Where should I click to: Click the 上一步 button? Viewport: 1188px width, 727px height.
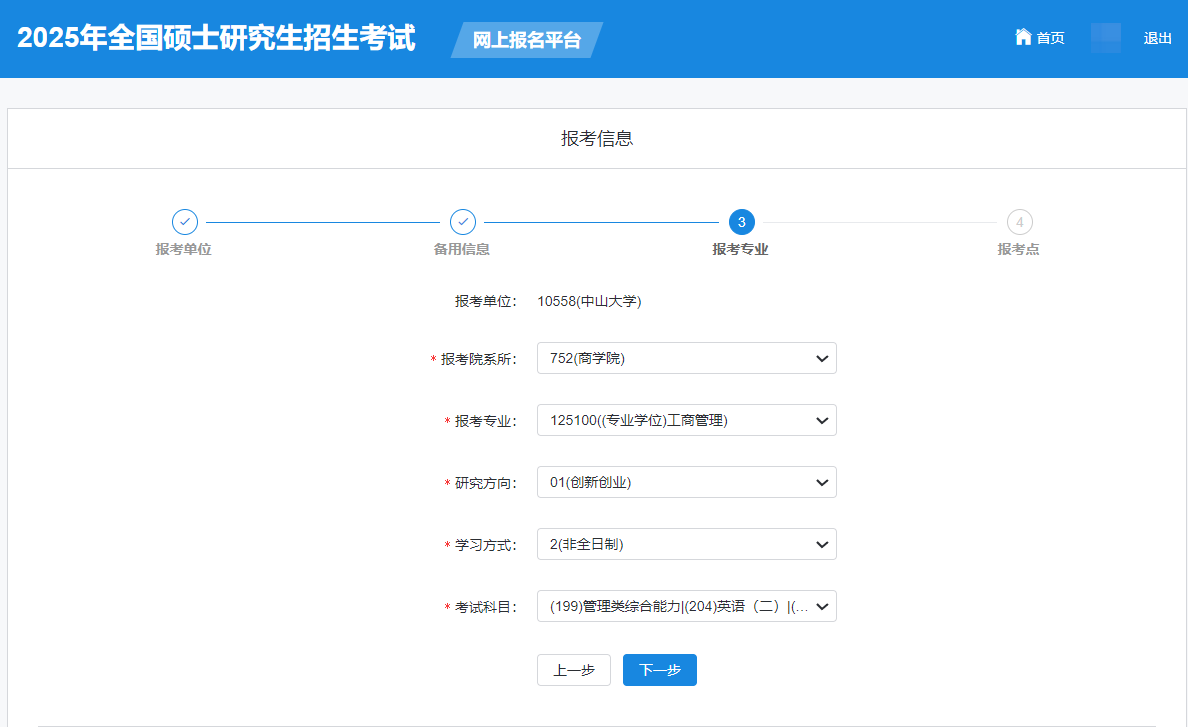[574, 670]
